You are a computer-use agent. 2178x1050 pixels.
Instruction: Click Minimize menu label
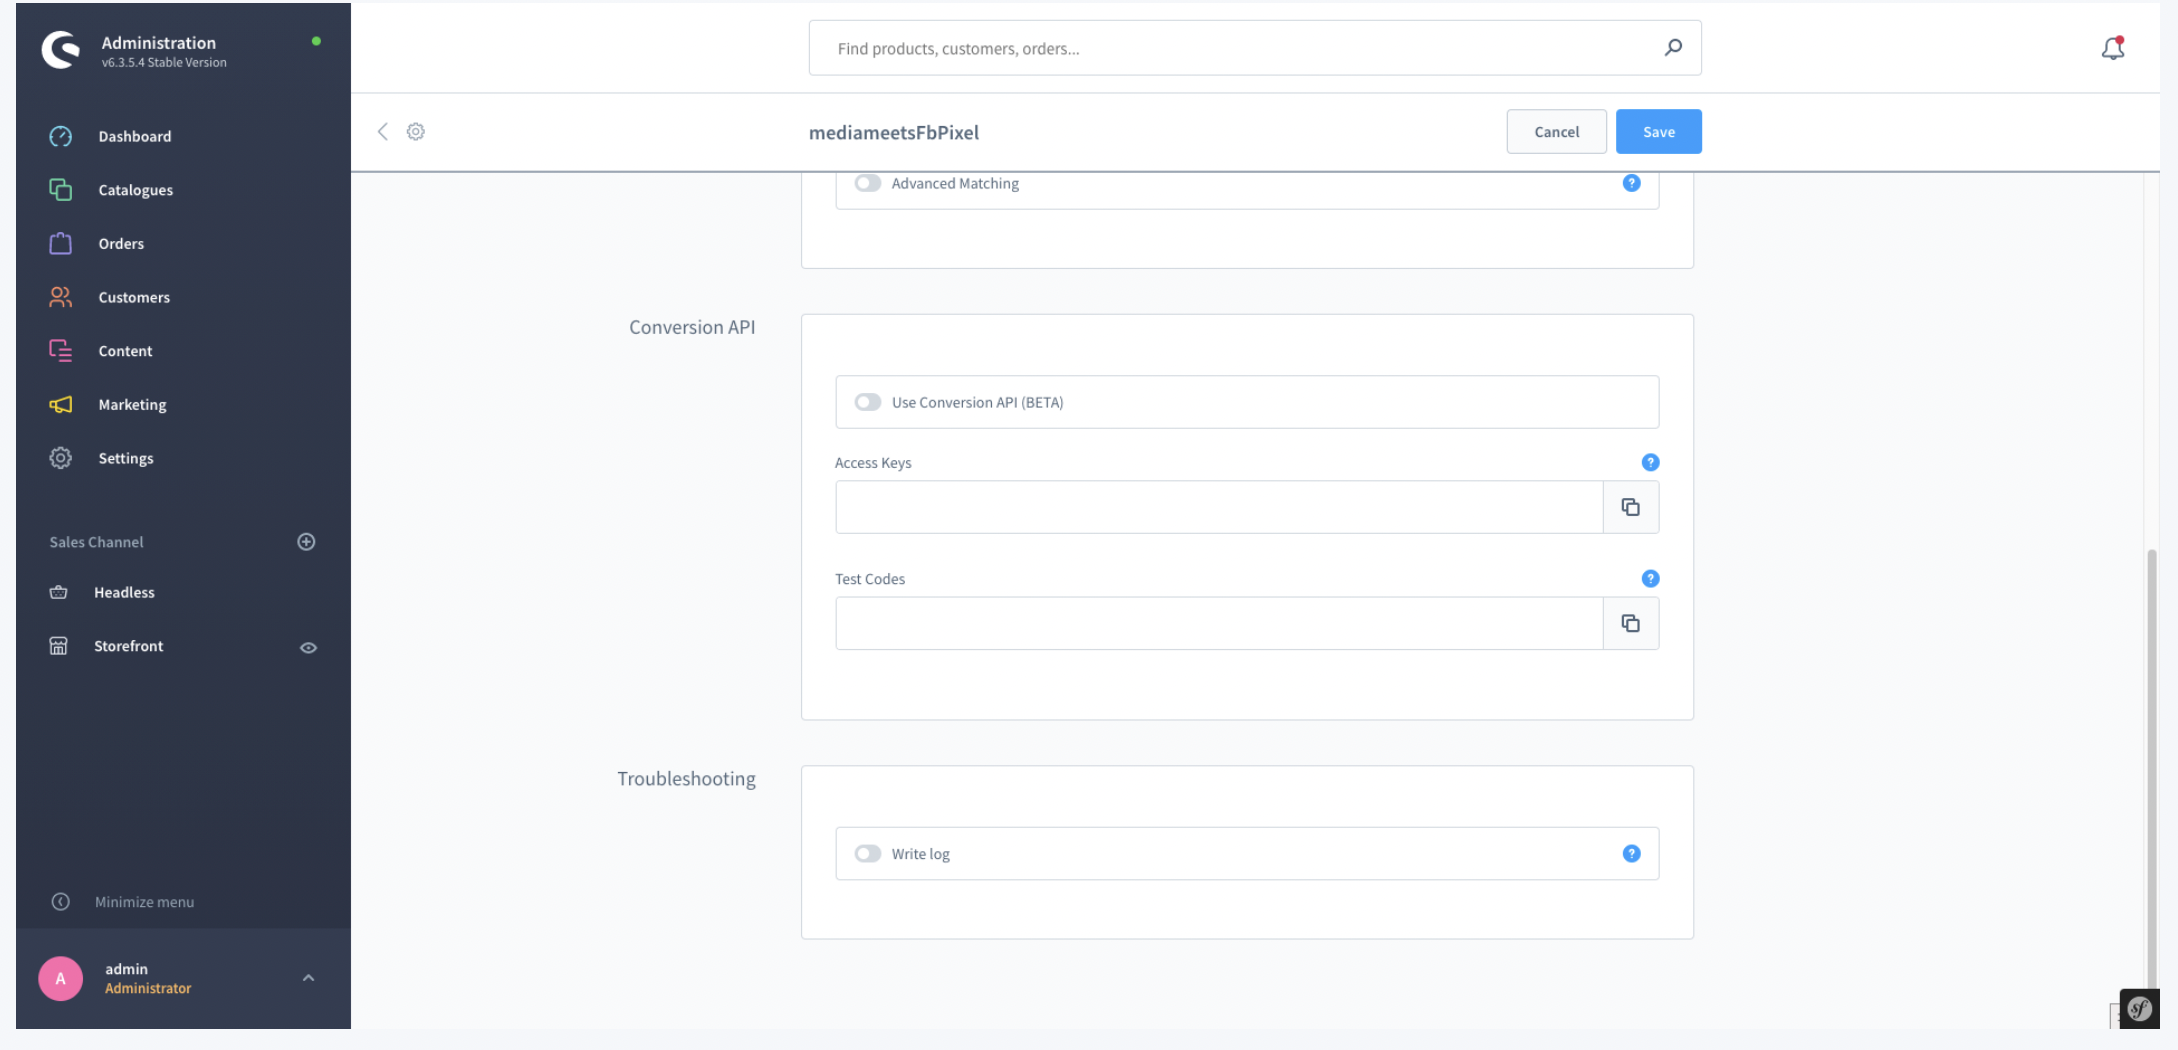coord(144,901)
